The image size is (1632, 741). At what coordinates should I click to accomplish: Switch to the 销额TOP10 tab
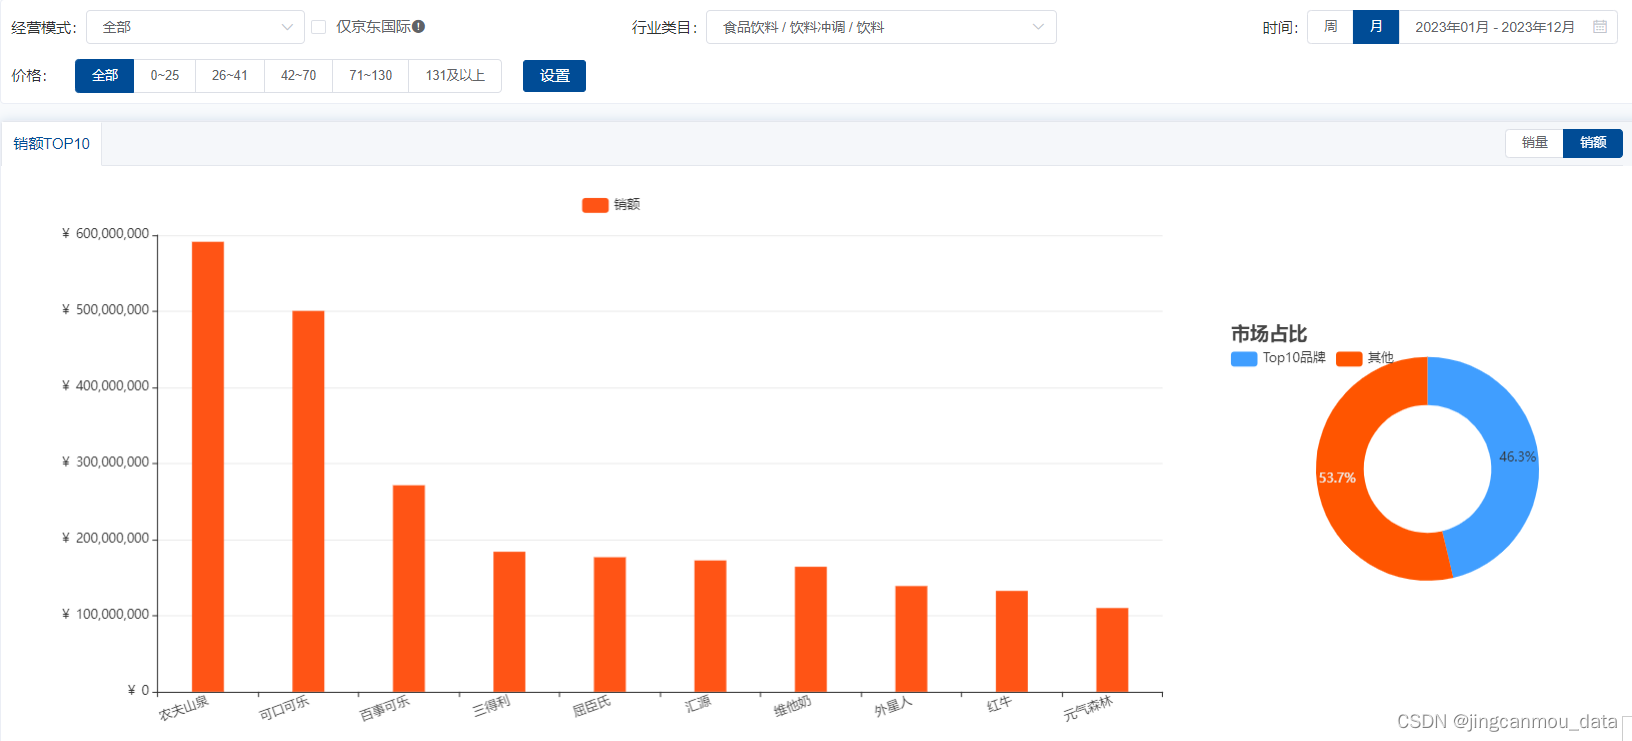[52, 144]
